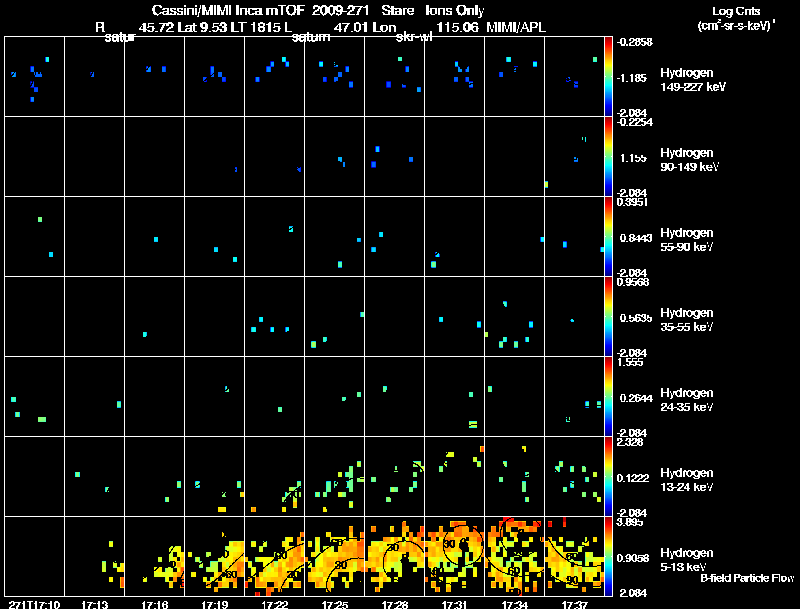This screenshot has height=609, width=800.
Task: Select the Hydrogen 35-55 keV row label
Action: pos(687,320)
